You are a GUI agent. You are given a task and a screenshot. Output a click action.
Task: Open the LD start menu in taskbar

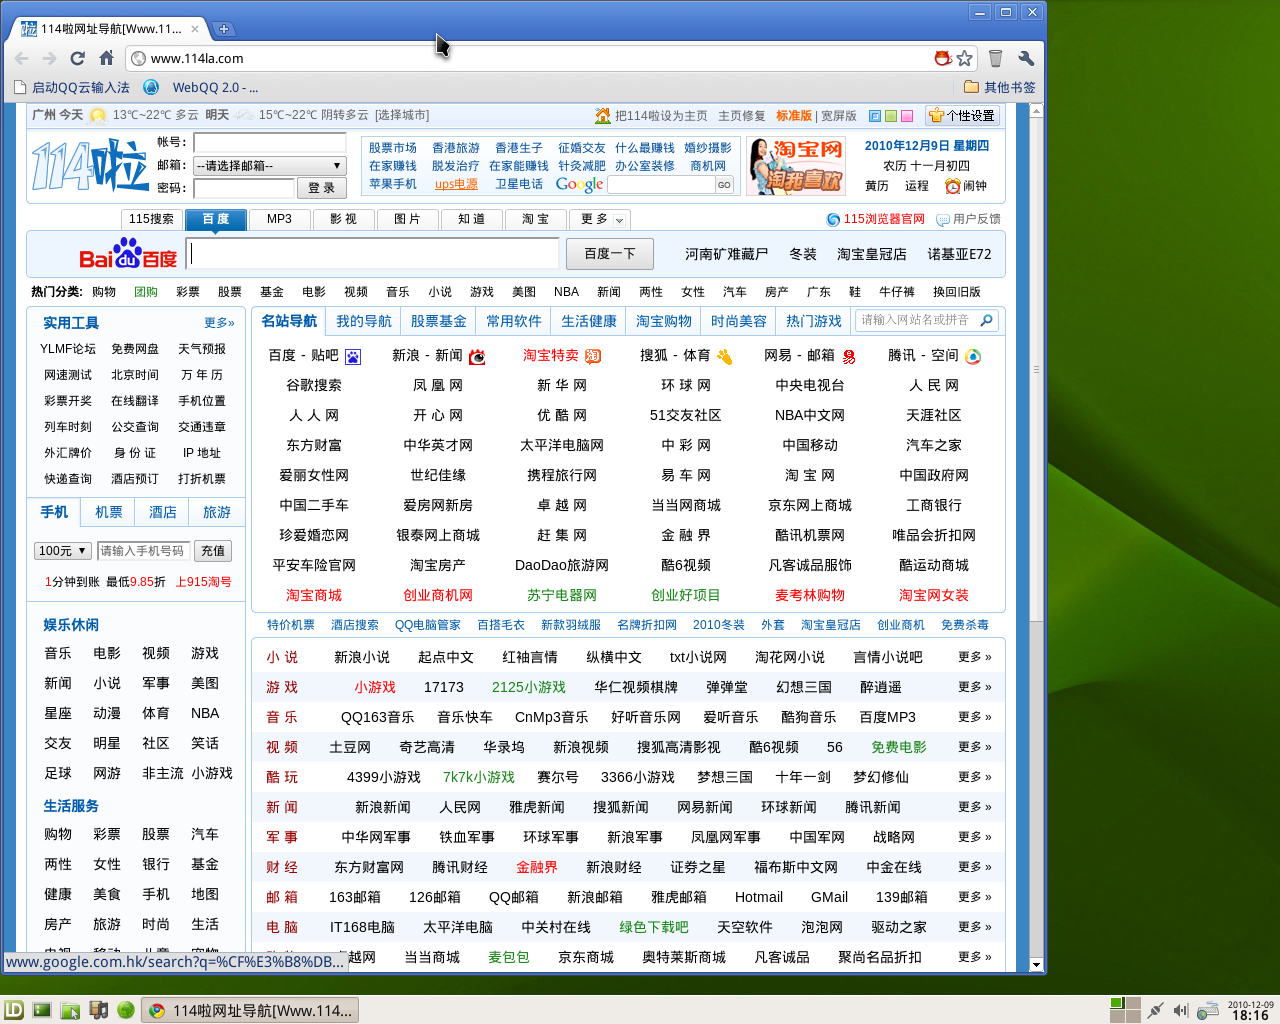14,1010
